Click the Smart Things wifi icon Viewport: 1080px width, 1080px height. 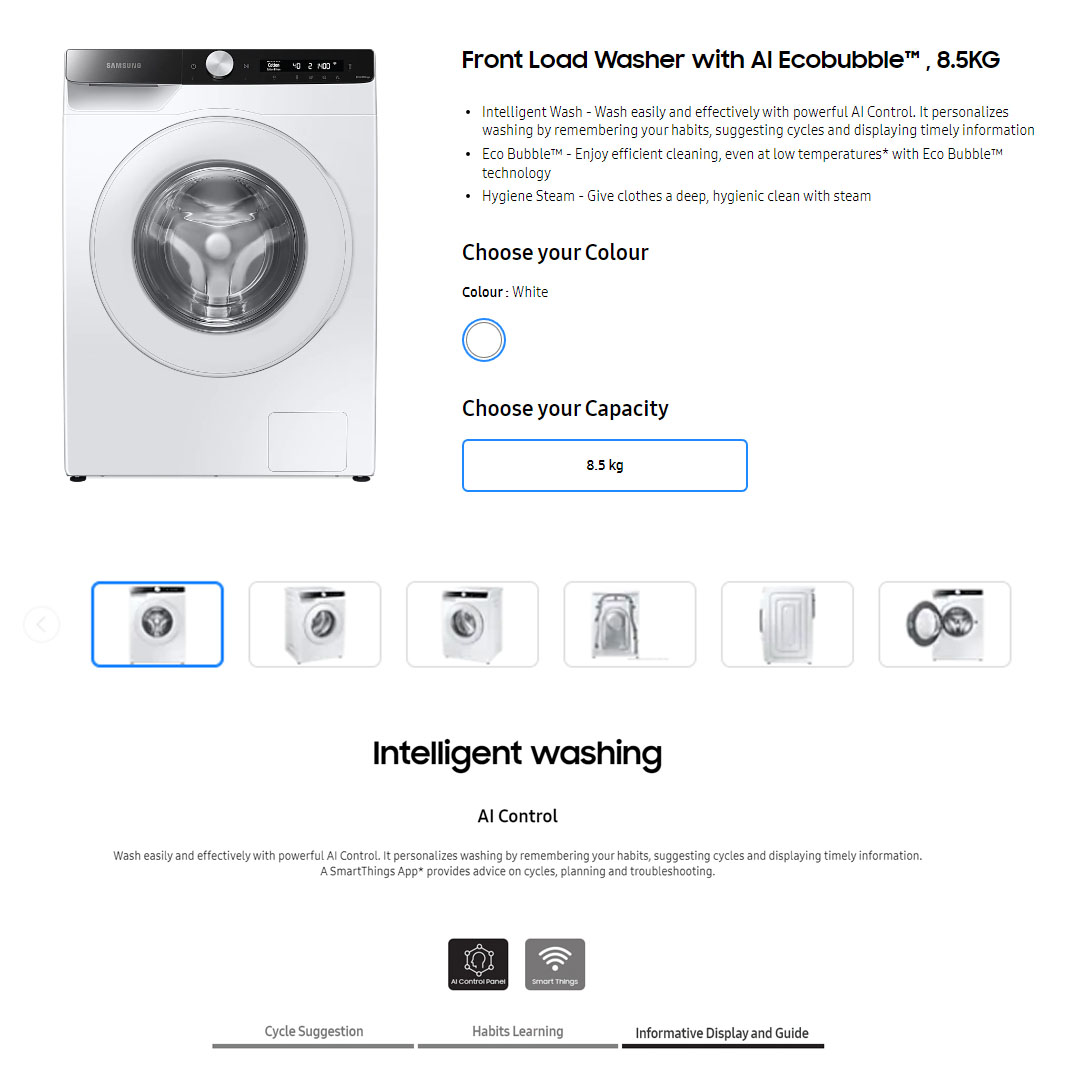[554, 964]
